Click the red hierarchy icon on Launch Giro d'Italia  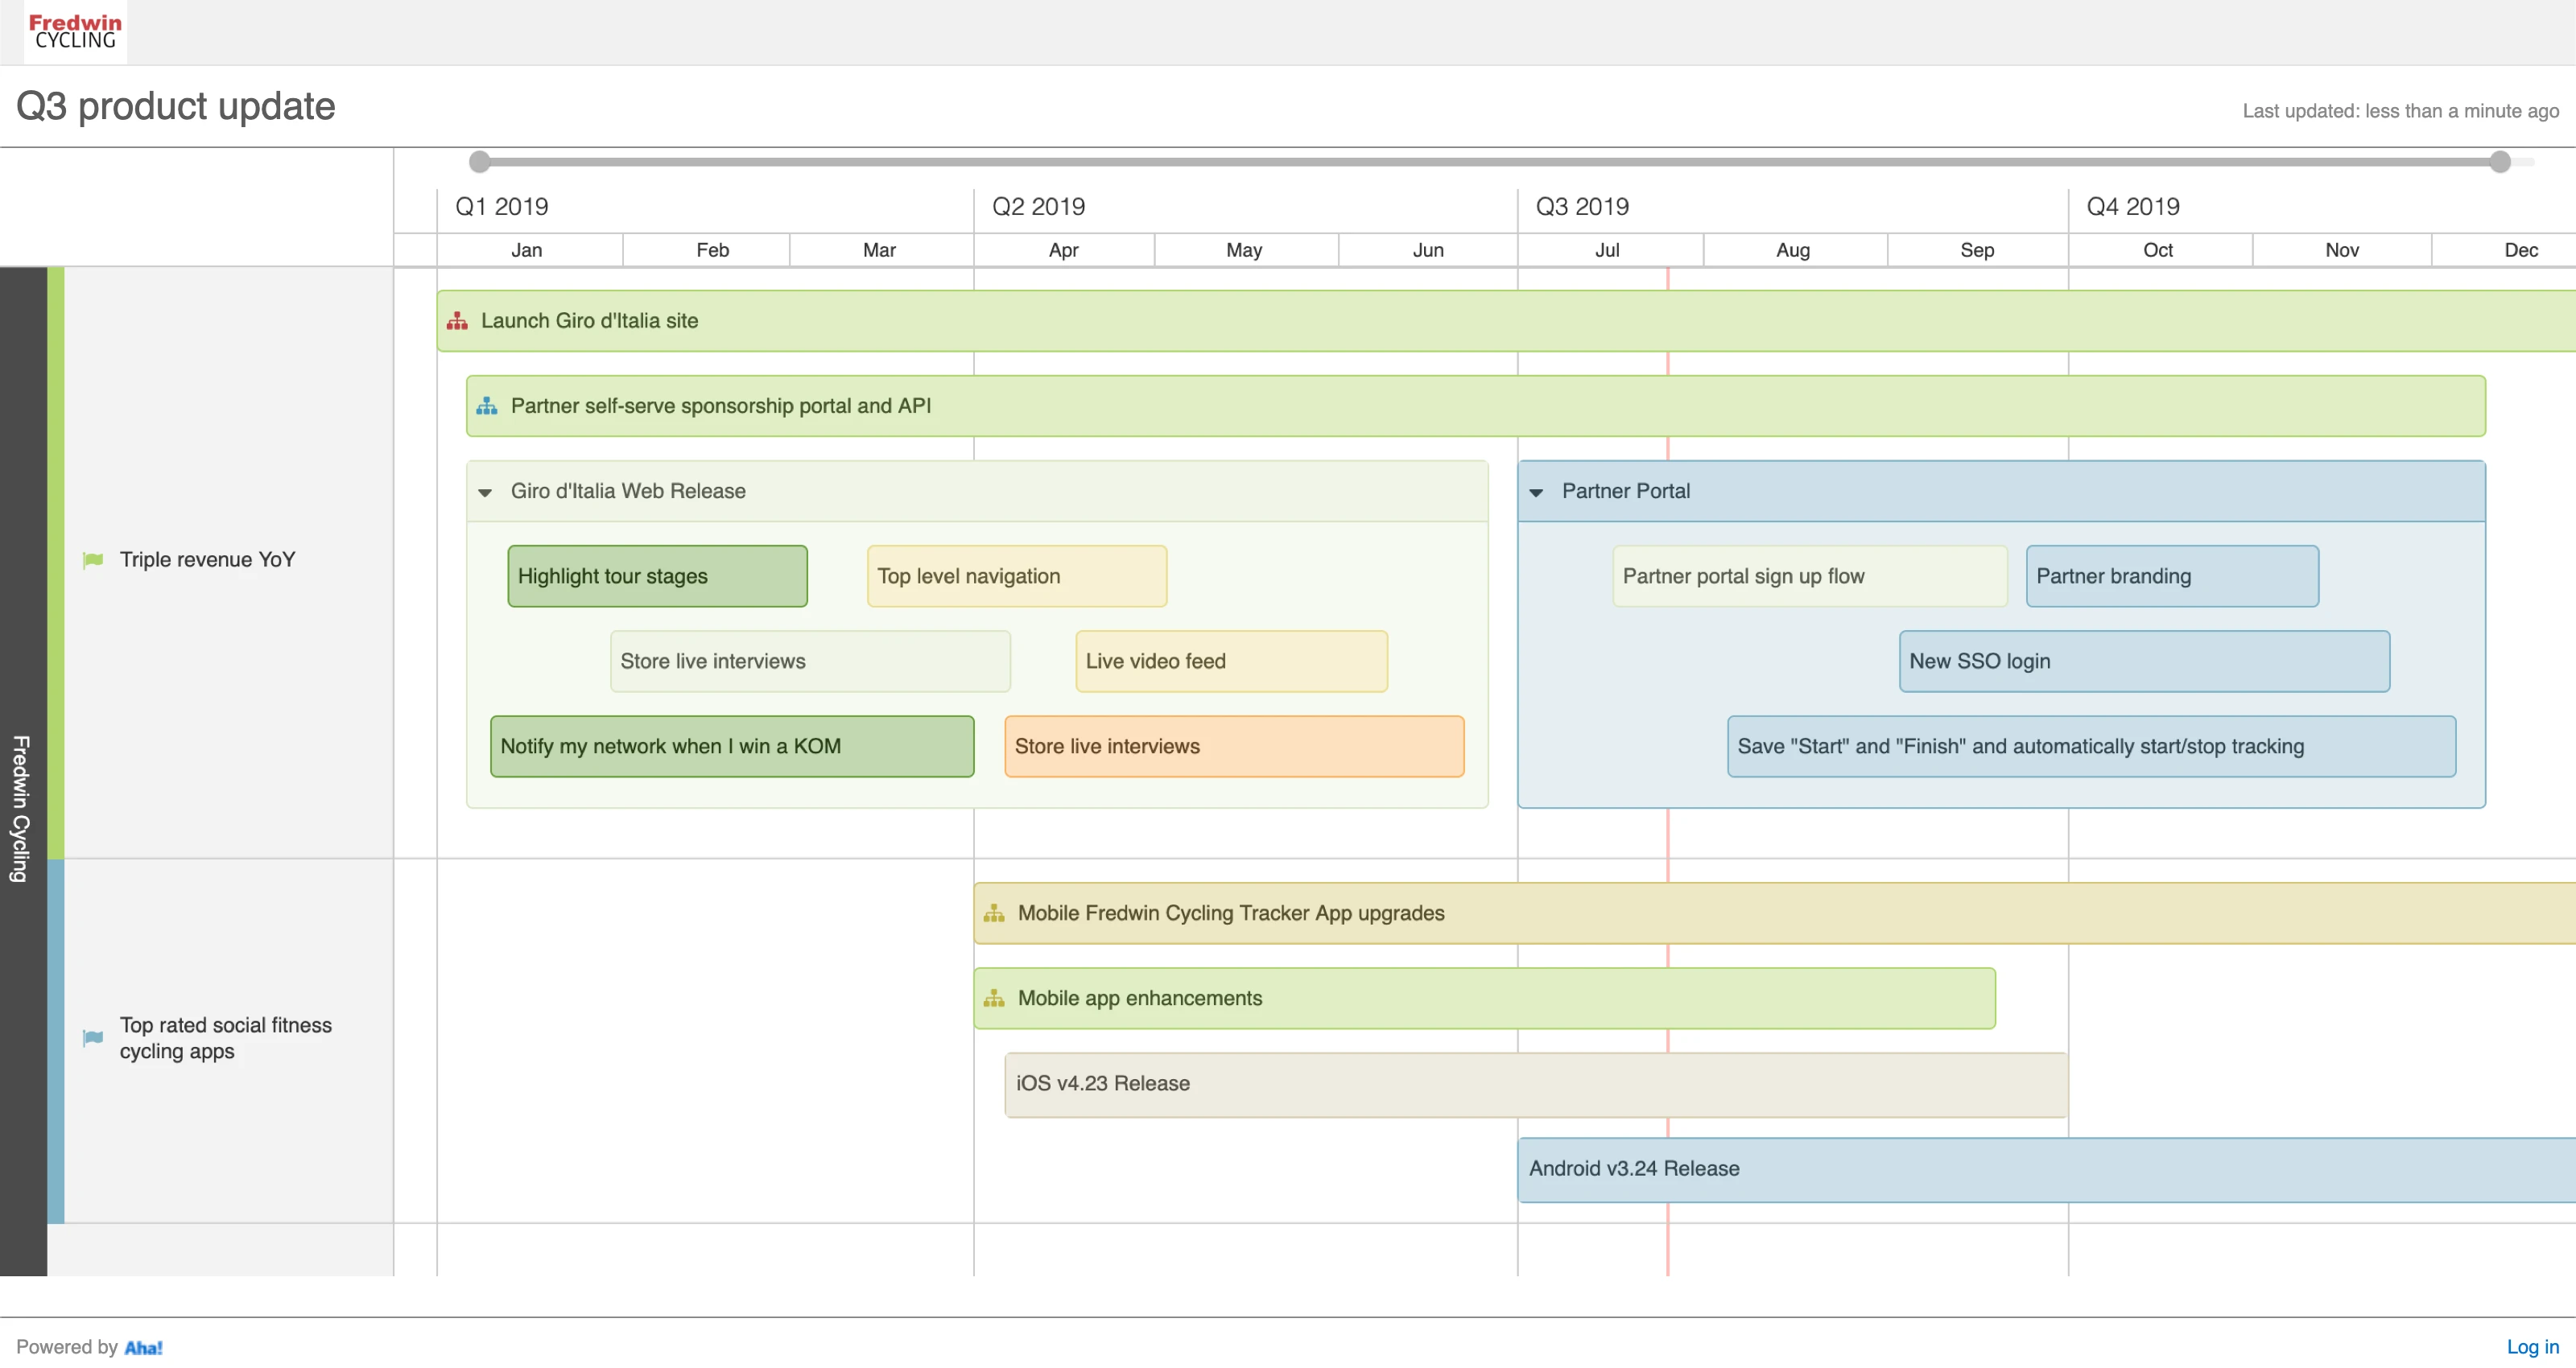coord(457,321)
